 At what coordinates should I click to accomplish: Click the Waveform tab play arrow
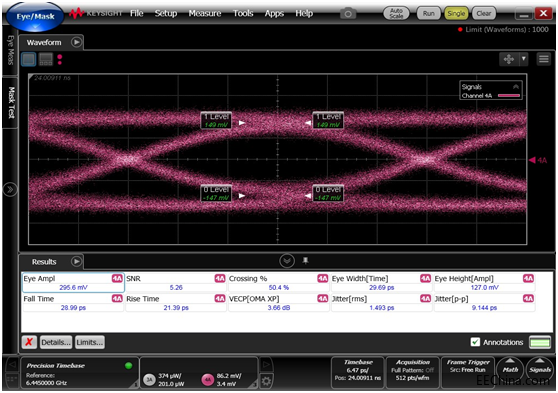click(76, 42)
